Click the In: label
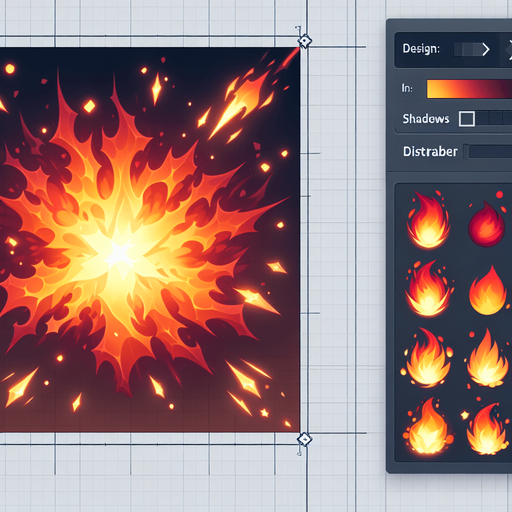The height and width of the screenshot is (512, 512). pyautogui.click(x=407, y=88)
